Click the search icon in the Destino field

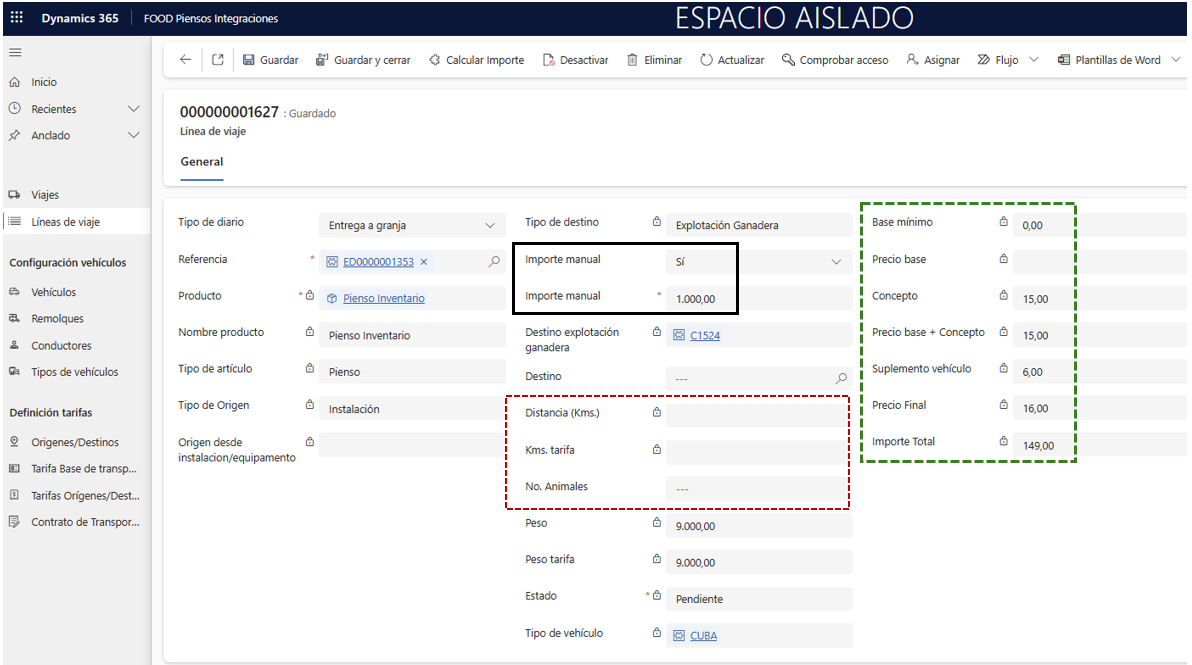tap(841, 379)
